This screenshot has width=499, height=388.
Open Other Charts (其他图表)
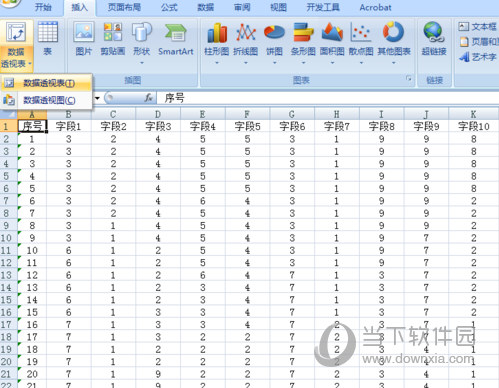pyautogui.click(x=394, y=38)
